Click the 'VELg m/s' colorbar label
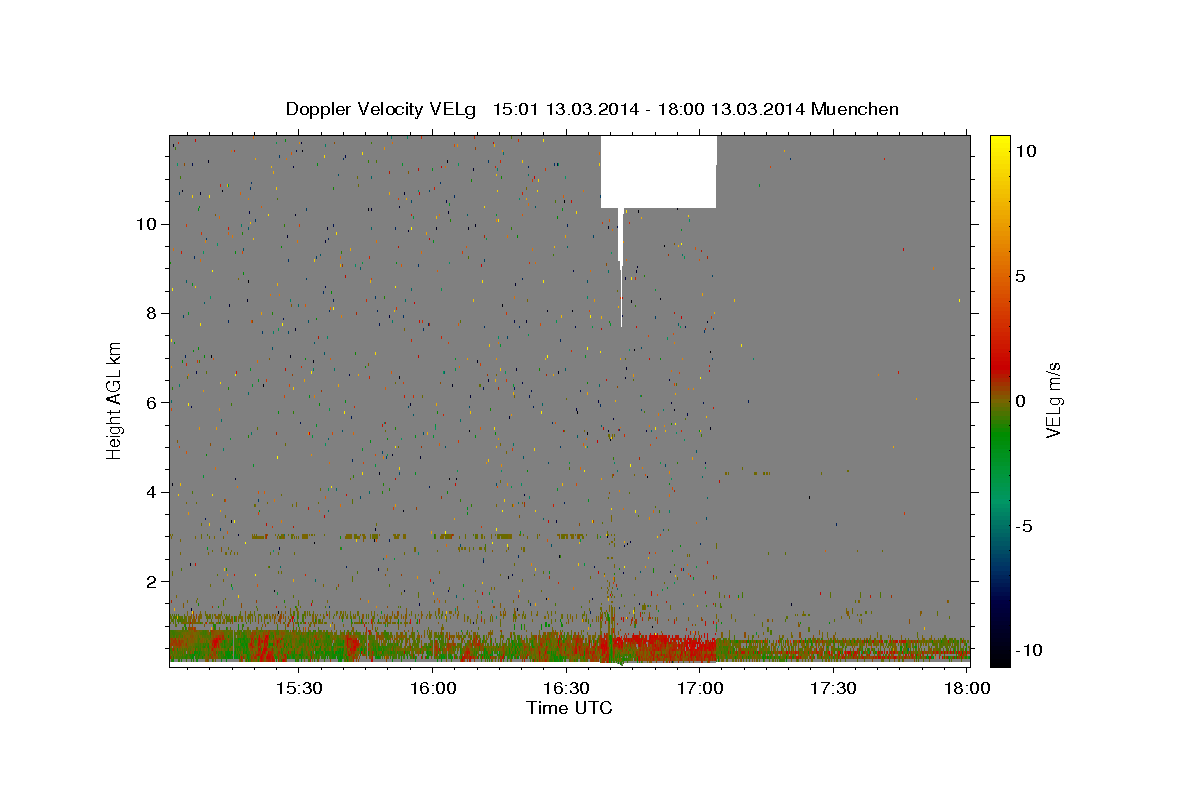 (x=1053, y=401)
